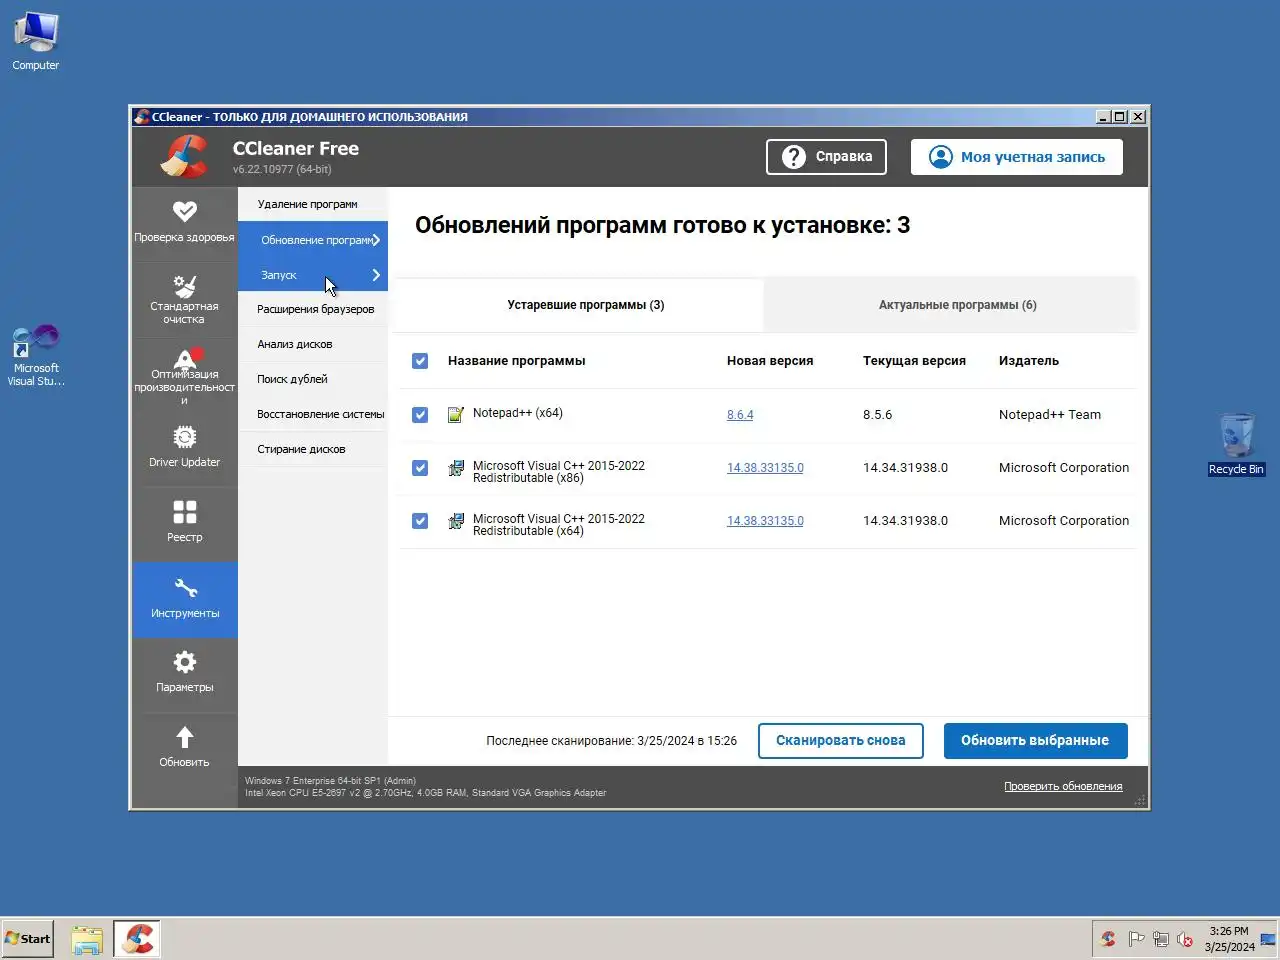Screen dimensions: 1280x960
Task: Uncheck the Visual C++ Redistributable (x86) checkbox
Action: (420, 468)
